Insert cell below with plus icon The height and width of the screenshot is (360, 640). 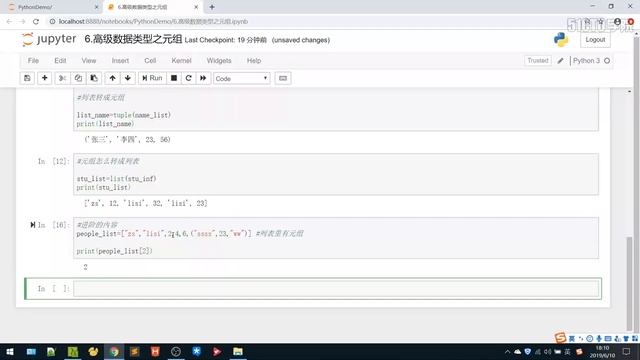click(44, 78)
